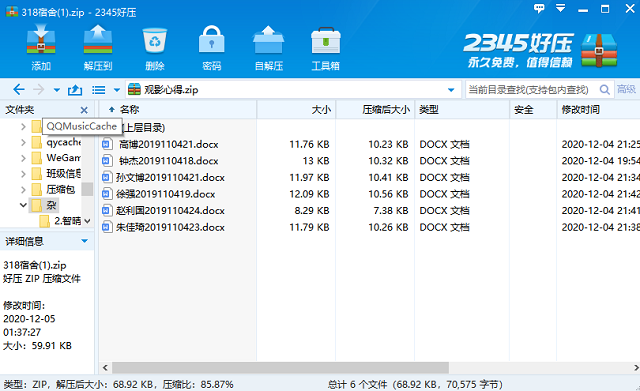Click the docx icon of 钟杰2019110418.docx
Viewport: 640px width, 391px height.
(x=107, y=161)
